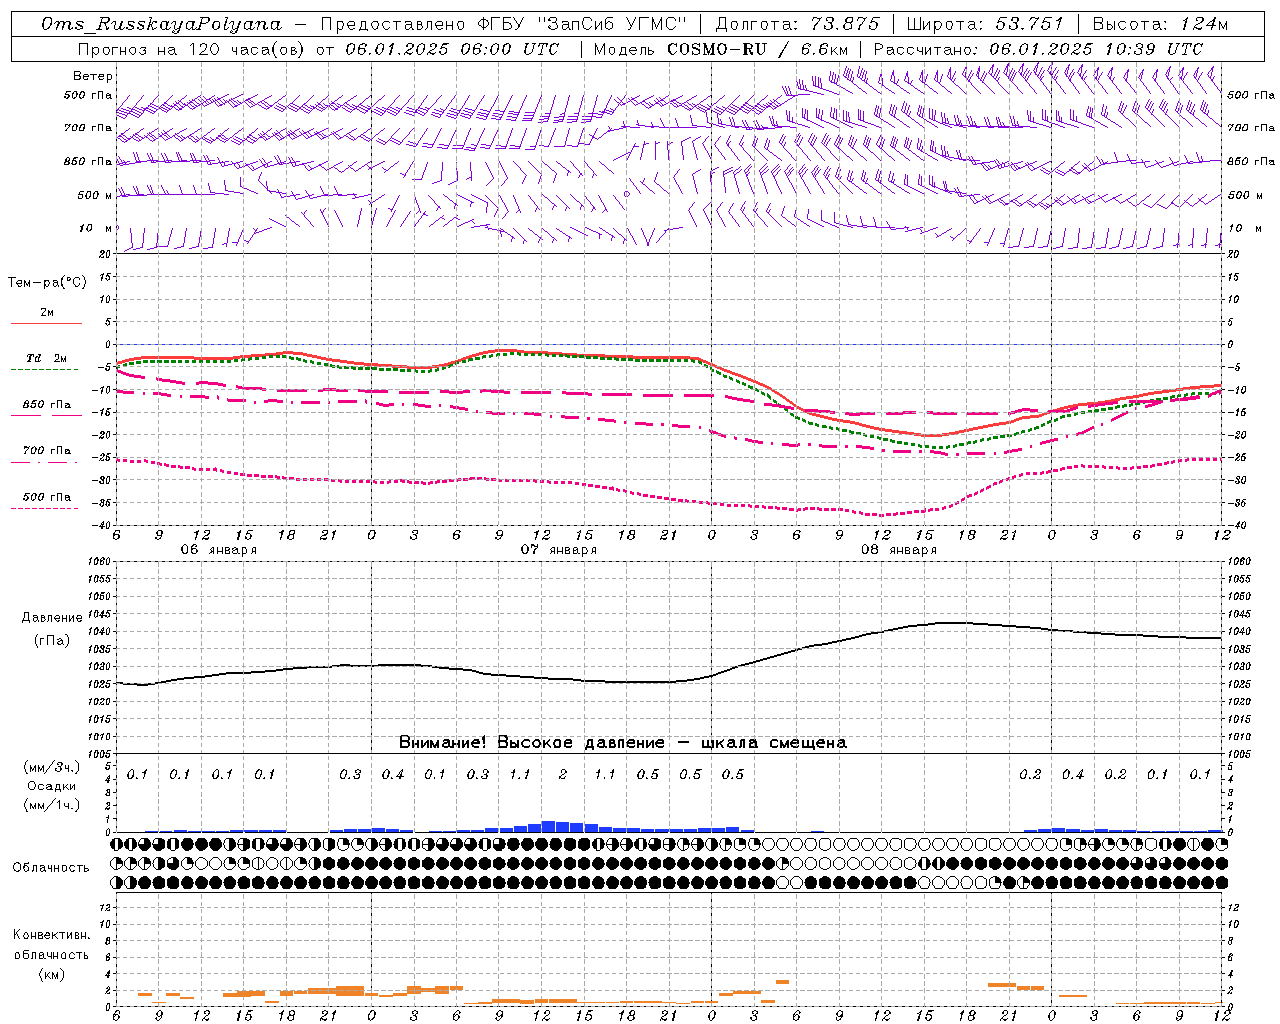The image size is (1280, 1024).
Task: Click the 'Давление' panel label
Action: point(52,617)
